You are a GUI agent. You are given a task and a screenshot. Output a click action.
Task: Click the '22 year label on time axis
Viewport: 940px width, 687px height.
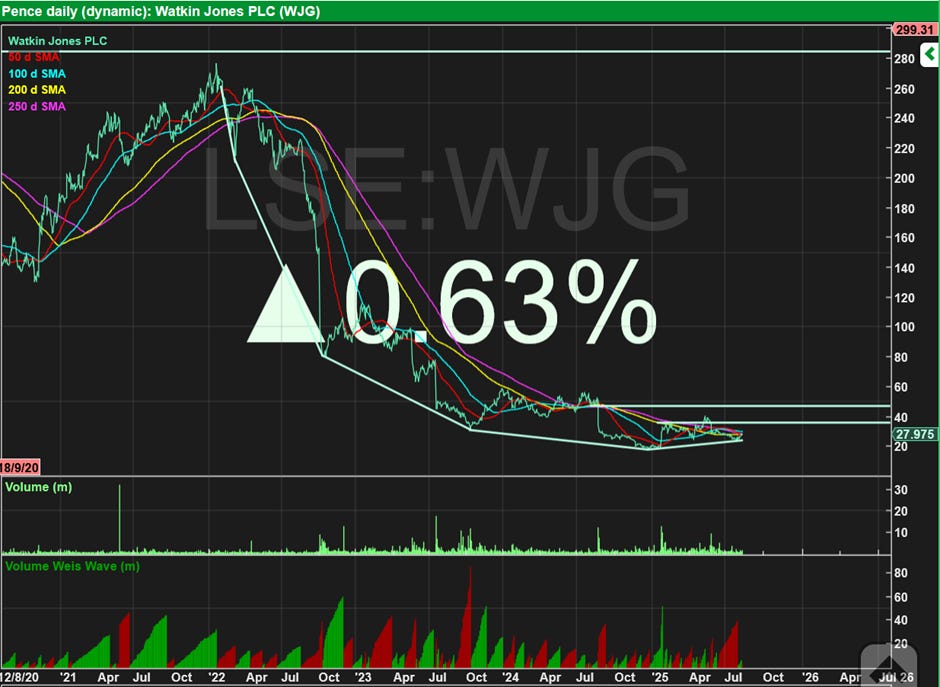[216, 677]
